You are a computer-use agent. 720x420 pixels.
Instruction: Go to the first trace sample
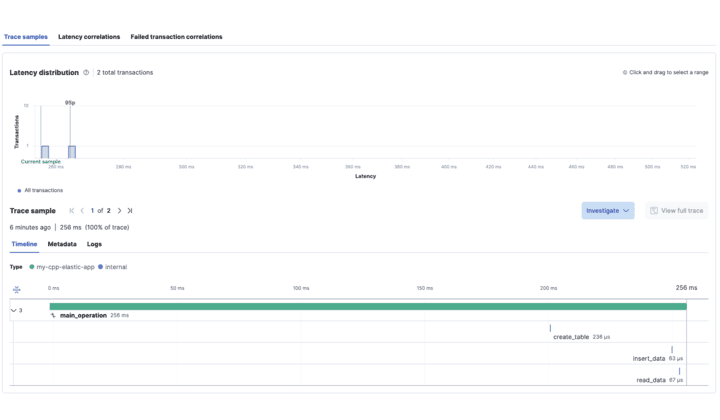71,211
